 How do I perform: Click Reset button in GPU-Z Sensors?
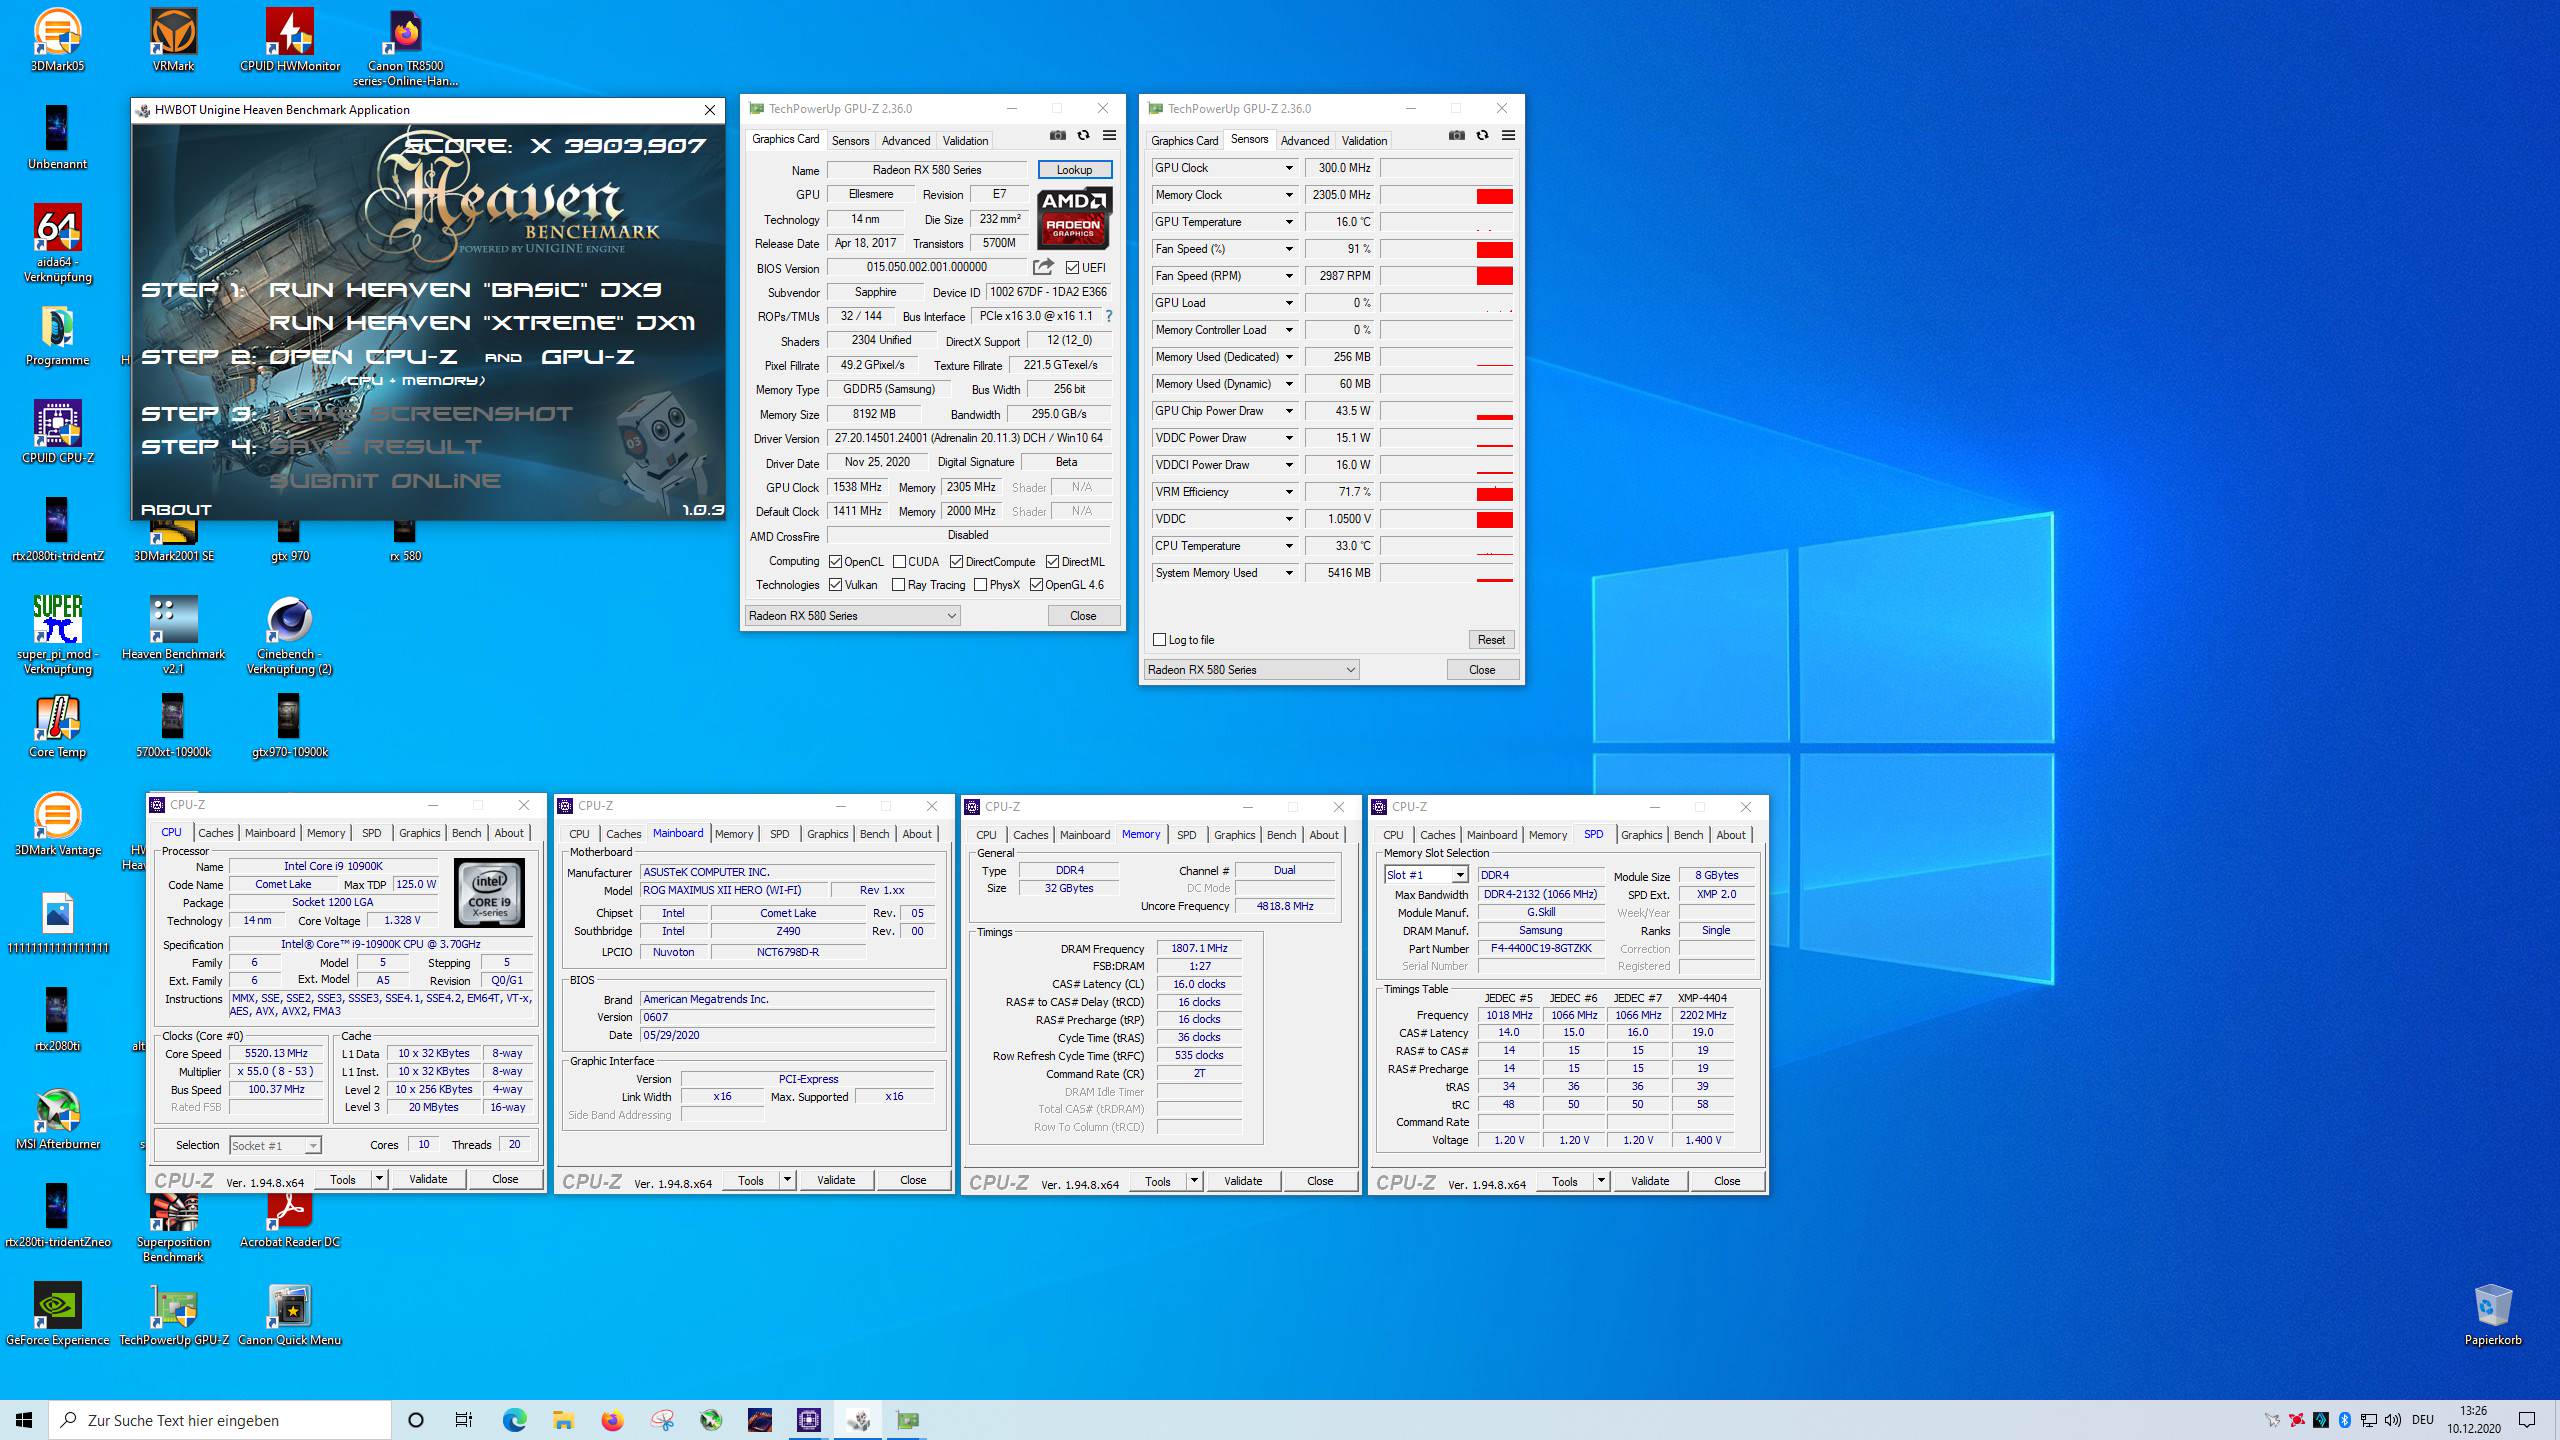1491,640
